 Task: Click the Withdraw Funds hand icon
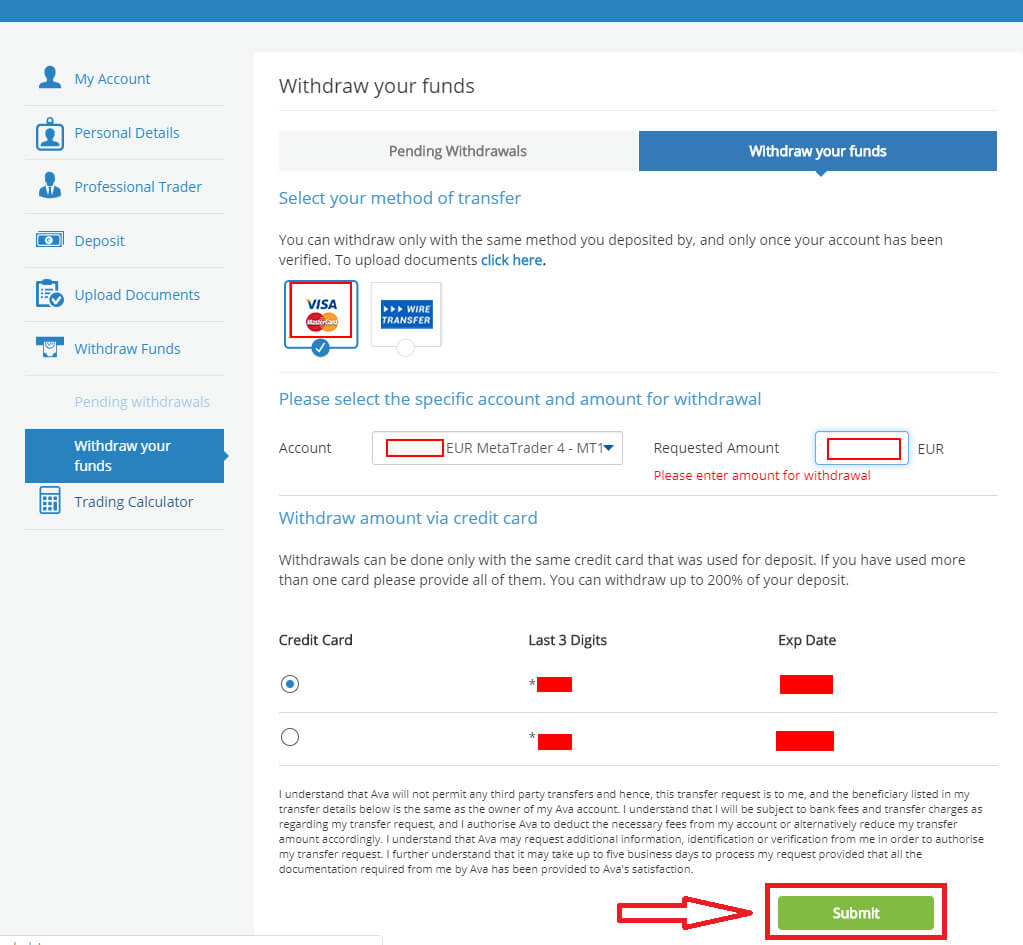[50, 348]
